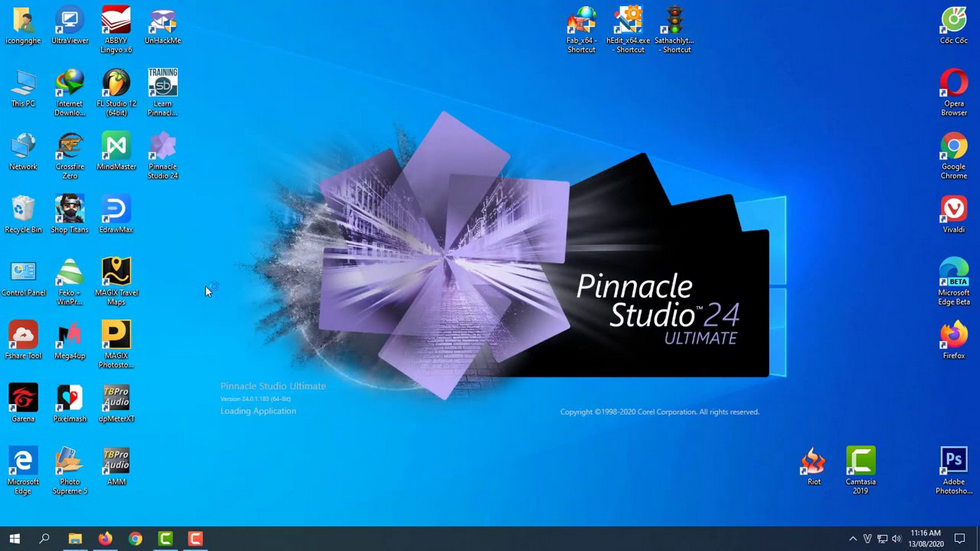Open the volume control tray icon

[x=897, y=539]
